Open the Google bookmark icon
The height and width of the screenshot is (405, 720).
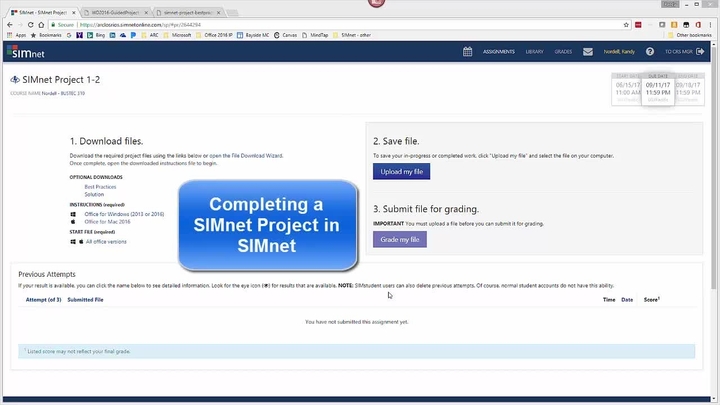pos(69,35)
